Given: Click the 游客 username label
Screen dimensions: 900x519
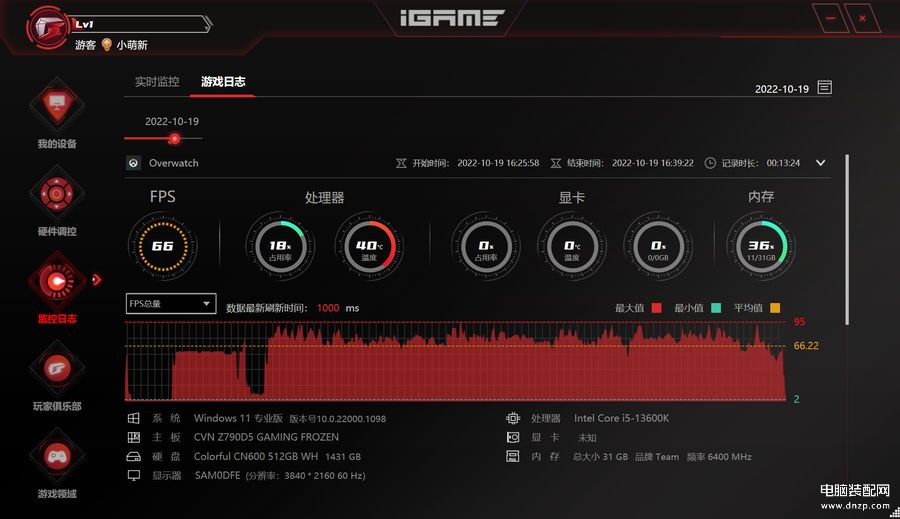Looking at the screenshot, I should coord(85,45).
